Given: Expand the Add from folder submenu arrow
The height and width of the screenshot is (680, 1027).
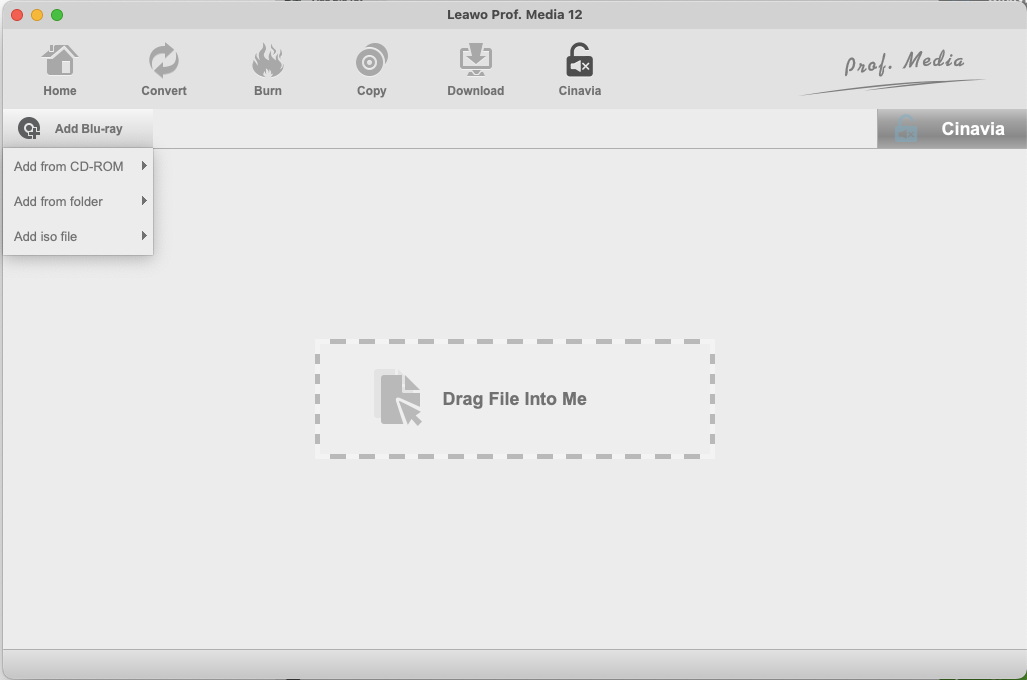Looking at the screenshot, I should click(143, 200).
